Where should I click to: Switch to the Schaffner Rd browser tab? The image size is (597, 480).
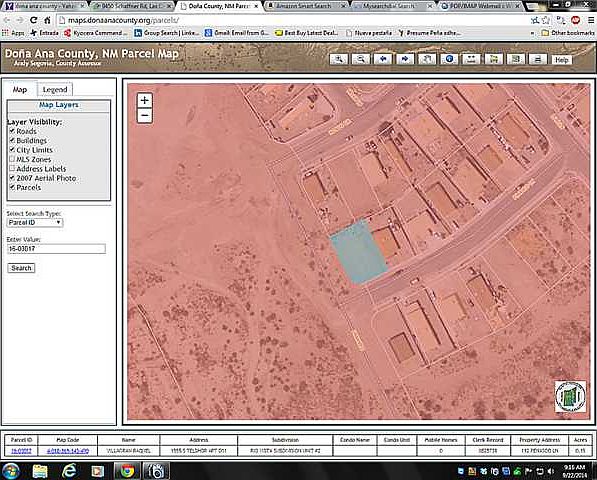132,6
